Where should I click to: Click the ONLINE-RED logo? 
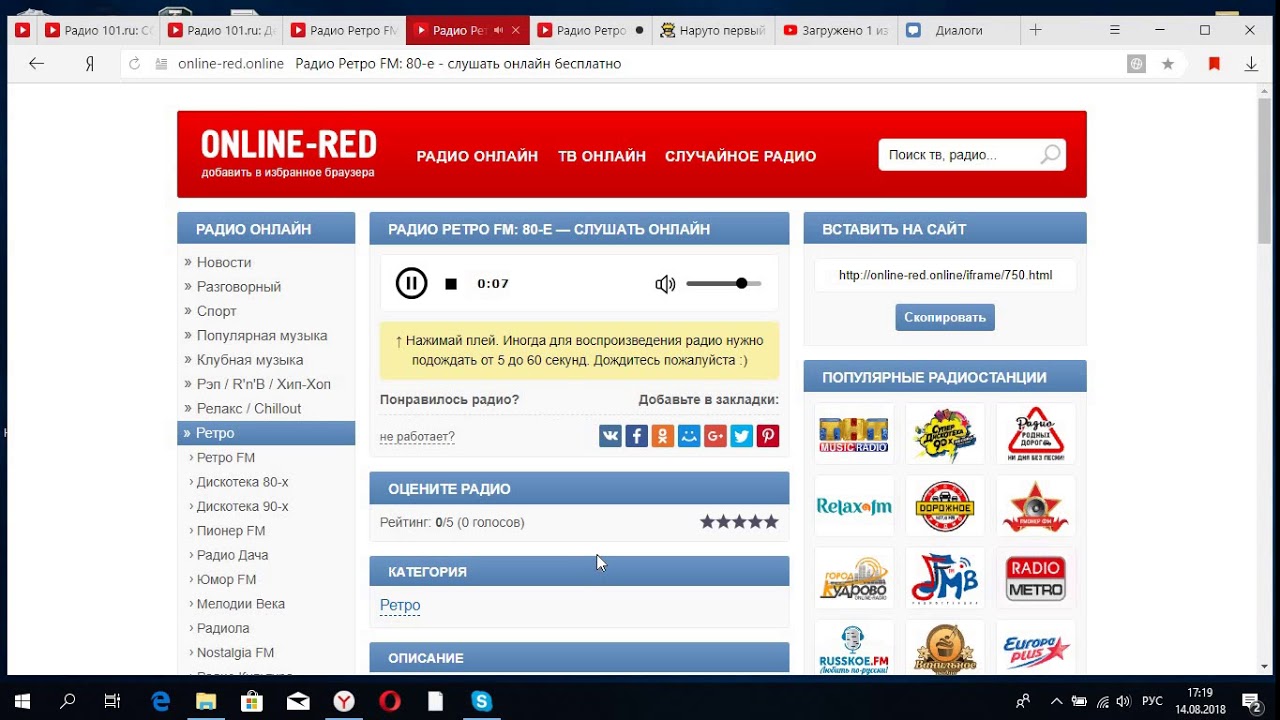coord(288,146)
